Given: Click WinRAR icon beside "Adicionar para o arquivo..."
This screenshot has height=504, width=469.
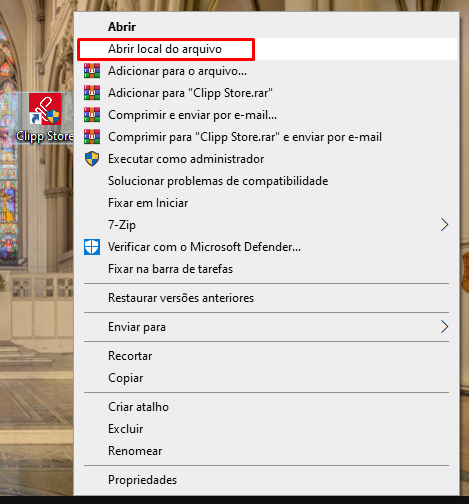Looking at the screenshot, I should click(92, 71).
